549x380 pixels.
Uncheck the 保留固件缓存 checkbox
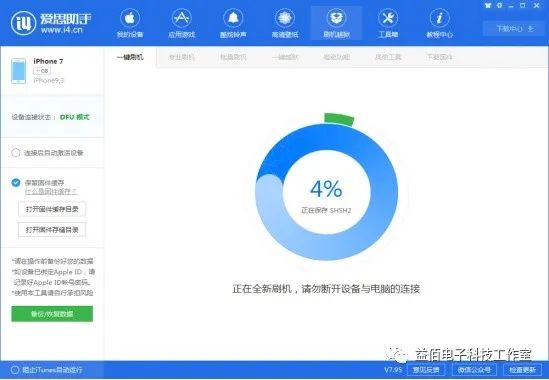pos(16,182)
